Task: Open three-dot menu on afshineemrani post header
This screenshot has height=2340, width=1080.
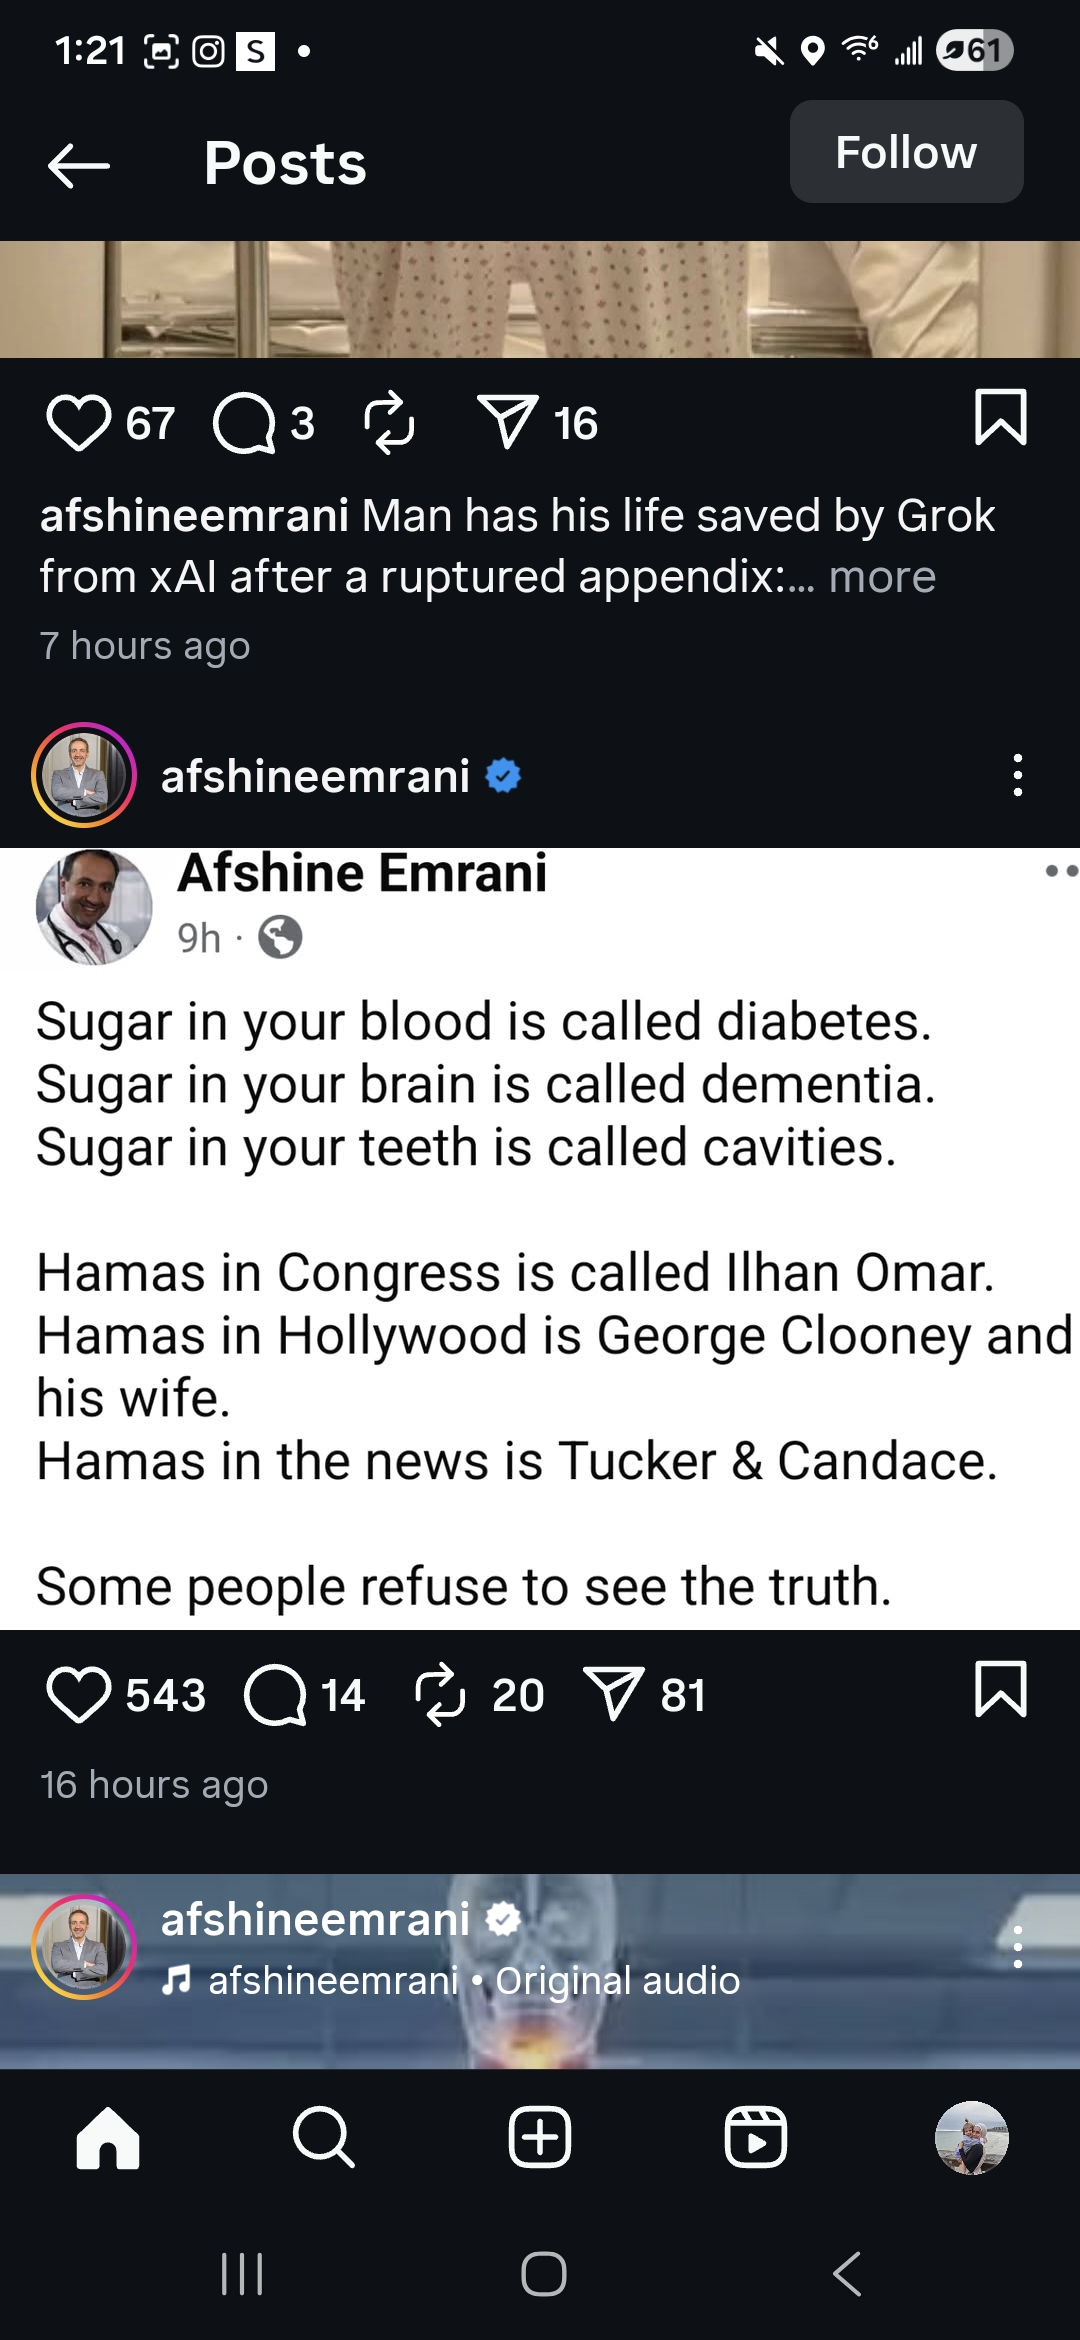Action: (x=1018, y=775)
